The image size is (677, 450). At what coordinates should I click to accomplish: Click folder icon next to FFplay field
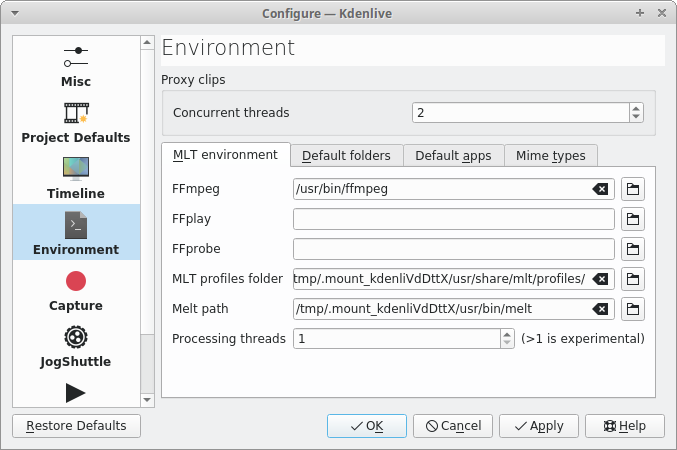tap(632, 219)
